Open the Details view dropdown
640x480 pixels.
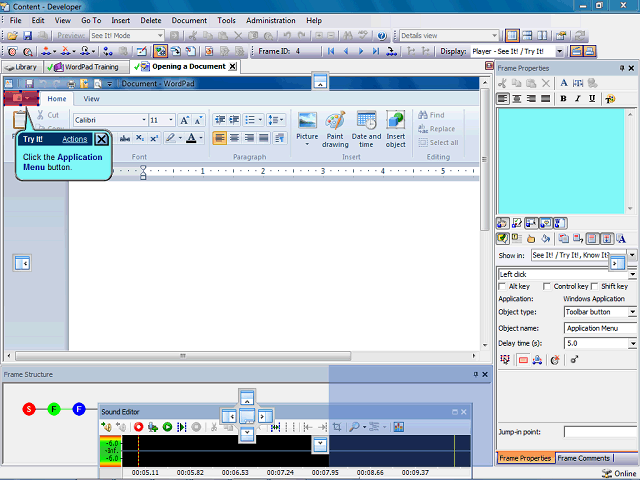click(x=494, y=36)
